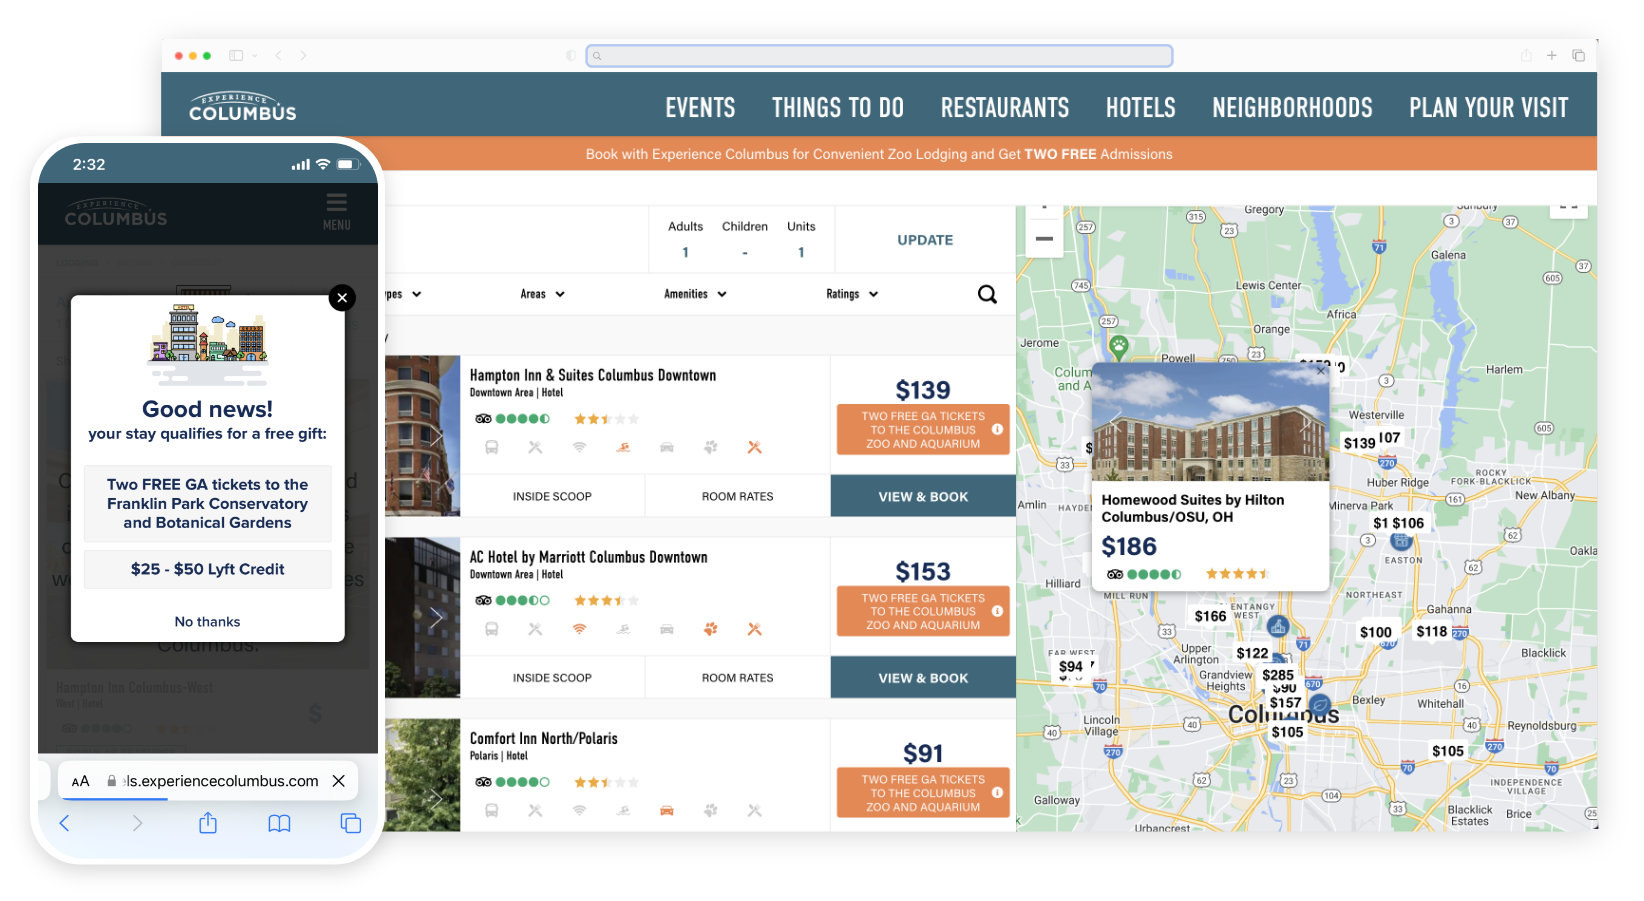Image resolution: width=1644 pixels, height=901 pixels.
Task: Click Hampton Inn pool amenity icon
Action: (623, 447)
